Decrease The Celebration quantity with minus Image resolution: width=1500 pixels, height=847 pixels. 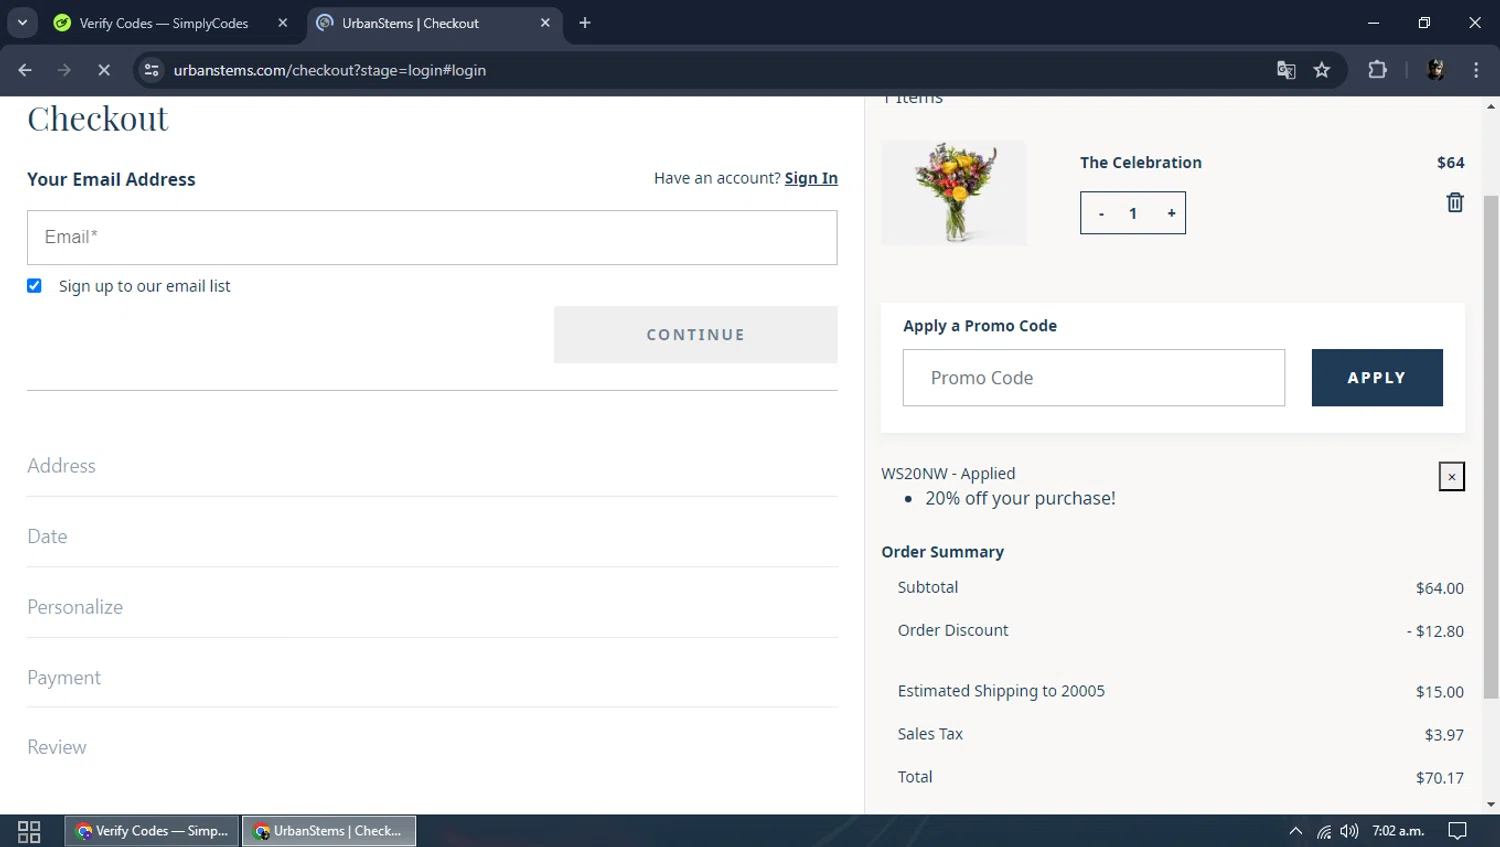1101,213
